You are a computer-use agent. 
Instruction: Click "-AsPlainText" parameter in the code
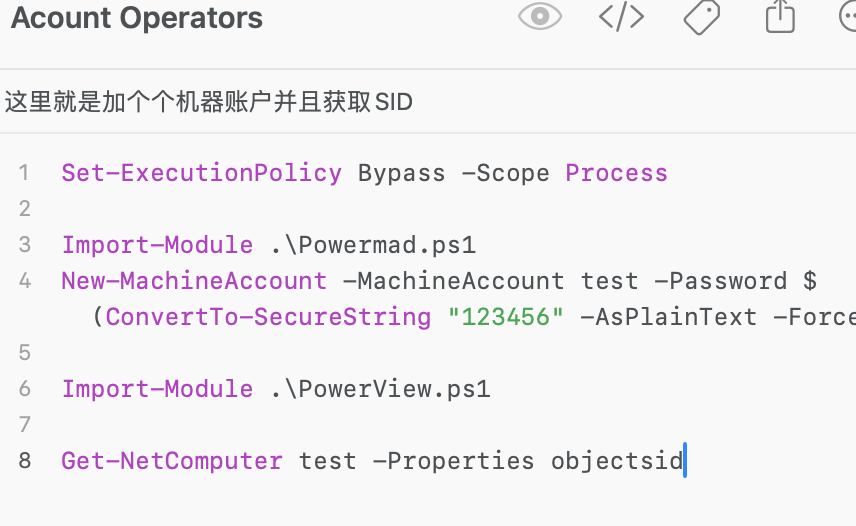pos(668,317)
